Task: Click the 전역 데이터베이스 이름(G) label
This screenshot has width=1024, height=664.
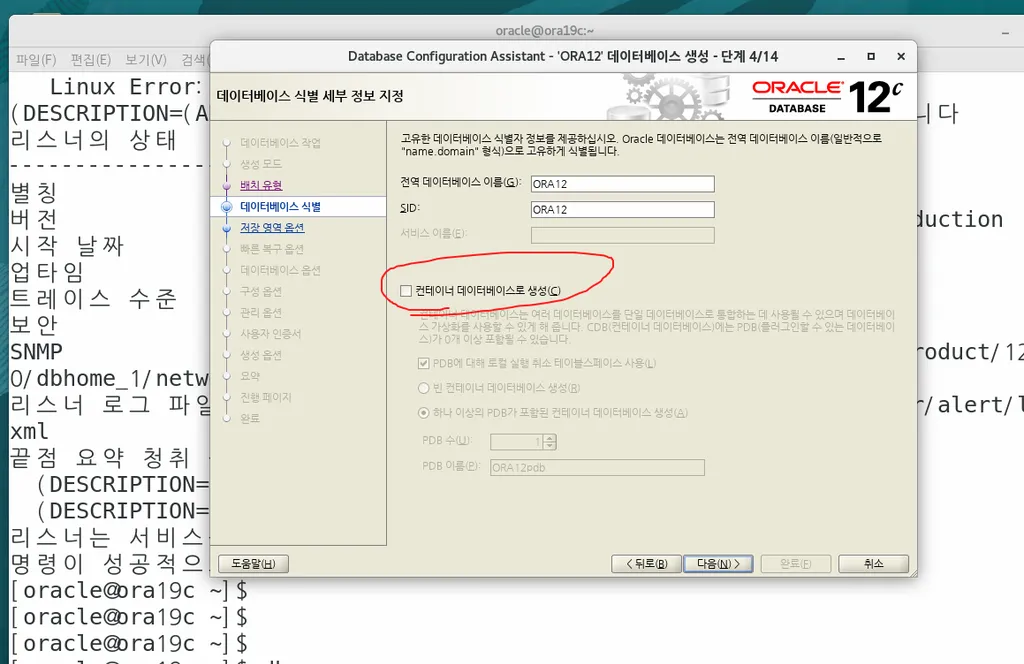Action: pos(460,182)
